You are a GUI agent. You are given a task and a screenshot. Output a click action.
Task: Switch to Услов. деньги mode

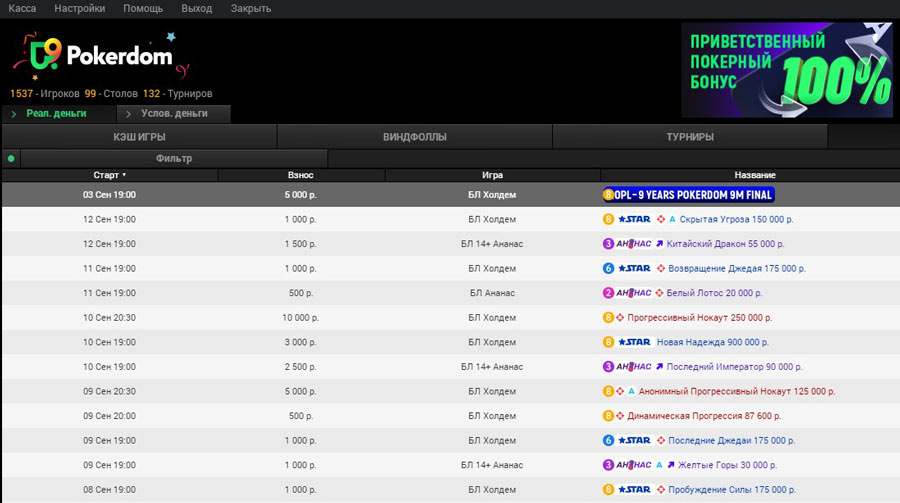click(174, 114)
